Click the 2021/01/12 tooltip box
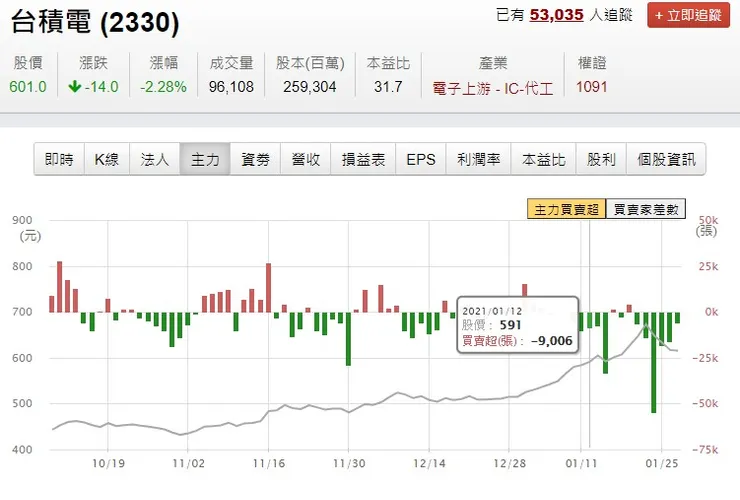Image resolution: width=740 pixels, height=500 pixels. tap(518, 325)
